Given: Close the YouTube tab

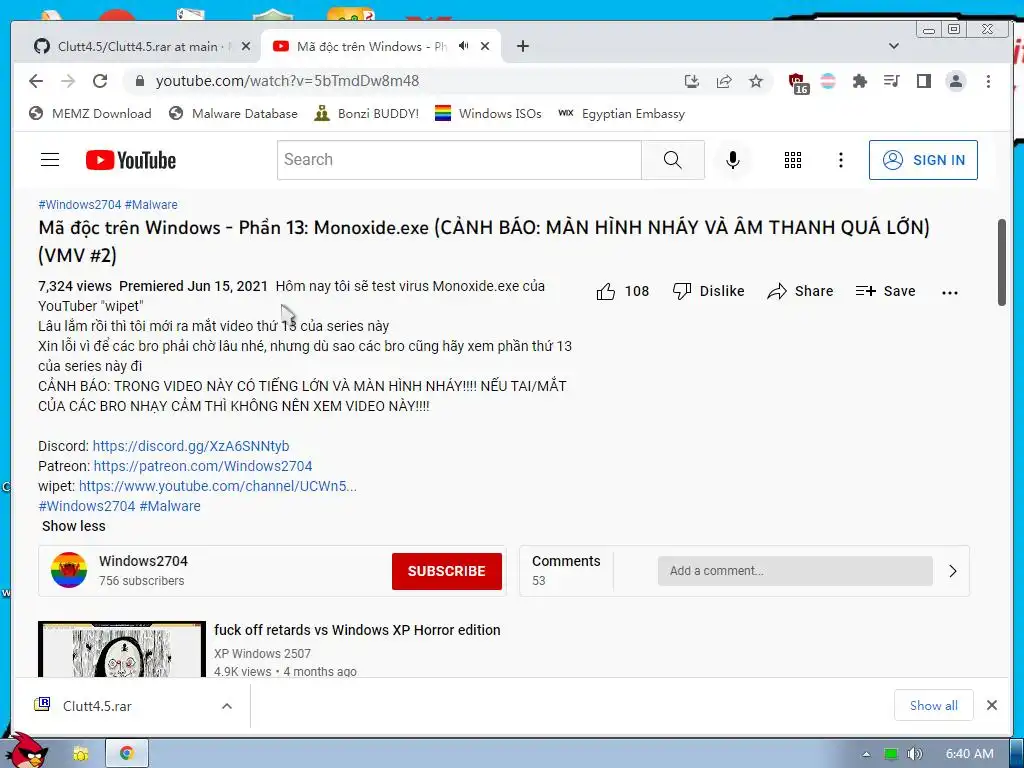Looking at the screenshot, I should 485,46.
